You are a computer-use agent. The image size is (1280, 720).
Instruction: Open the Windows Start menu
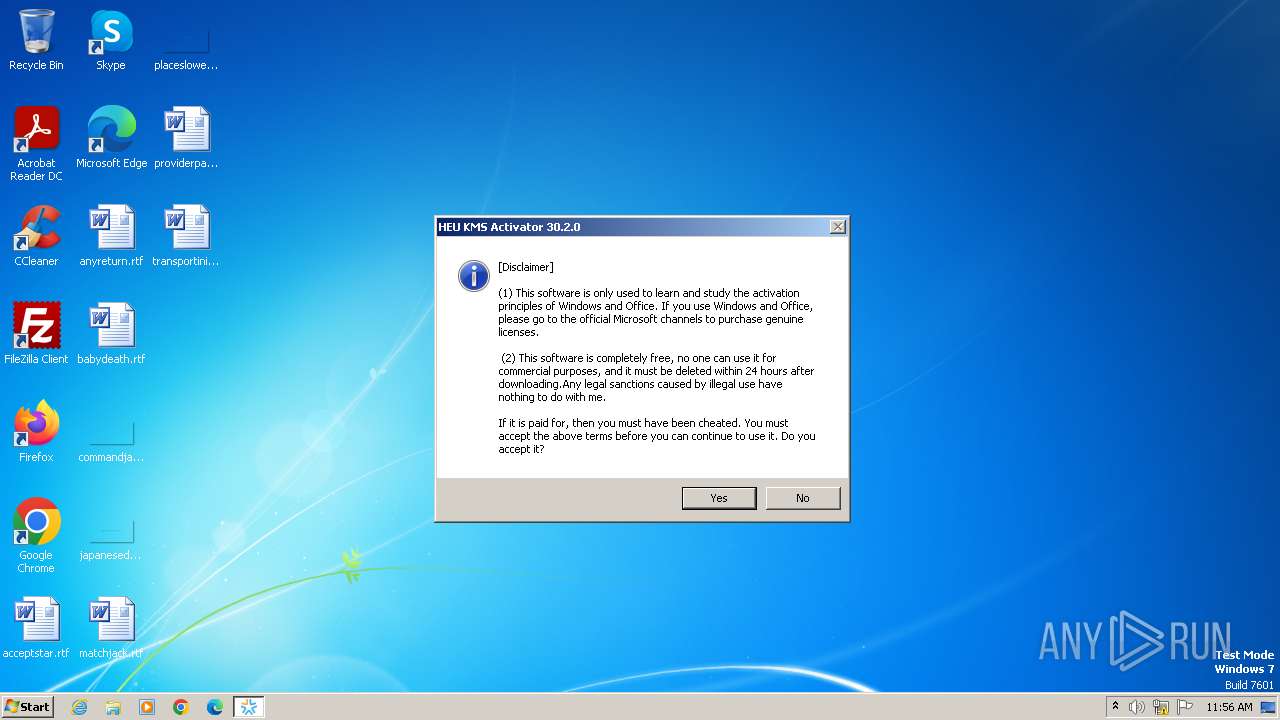click(28, 707)
